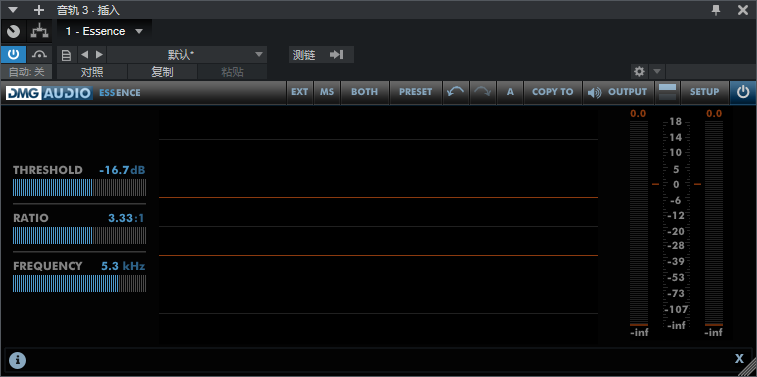Open the plugin window dropdown triangle menu
This screenshot has width=757, height=377.
[13, 10]
